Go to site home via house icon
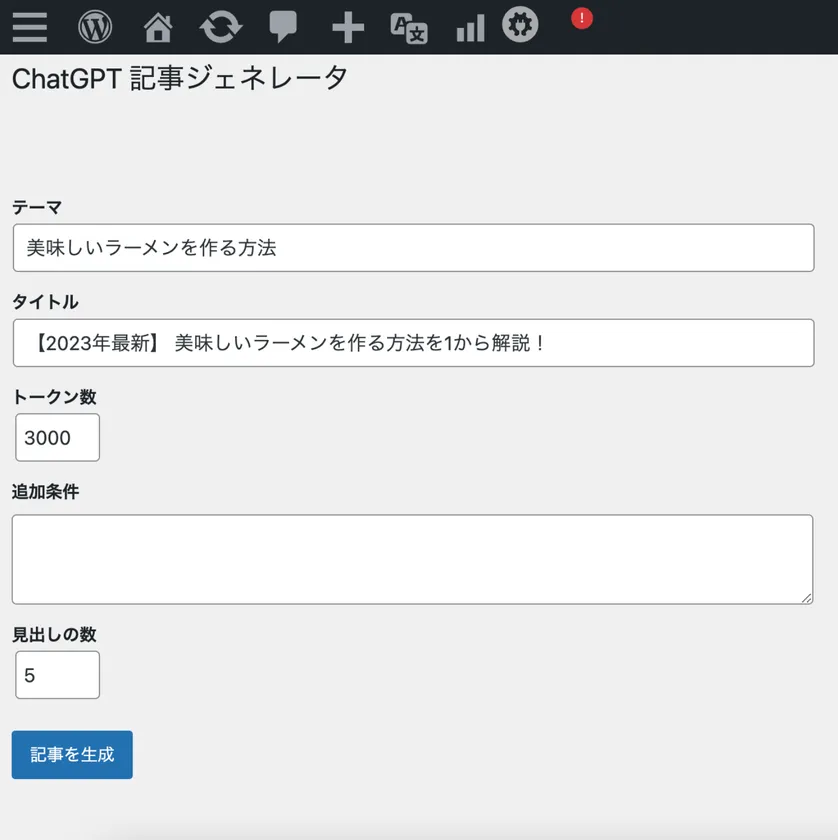The width and height of the screenshot is (838, 840). [x=158, y=27]
